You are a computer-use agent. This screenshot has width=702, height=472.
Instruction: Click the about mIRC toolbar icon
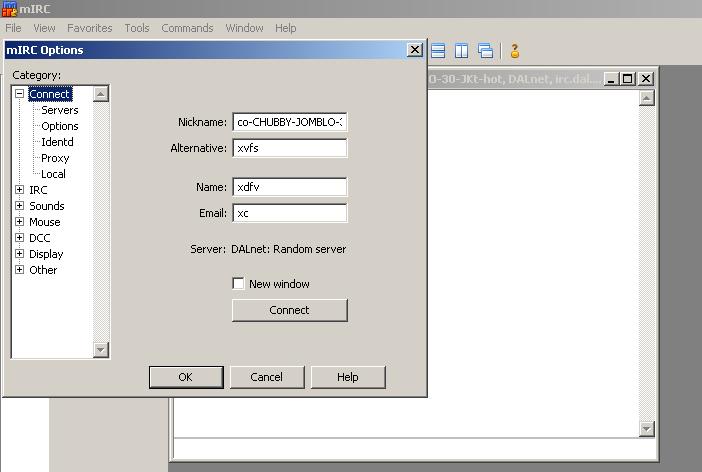pos(515,51)
